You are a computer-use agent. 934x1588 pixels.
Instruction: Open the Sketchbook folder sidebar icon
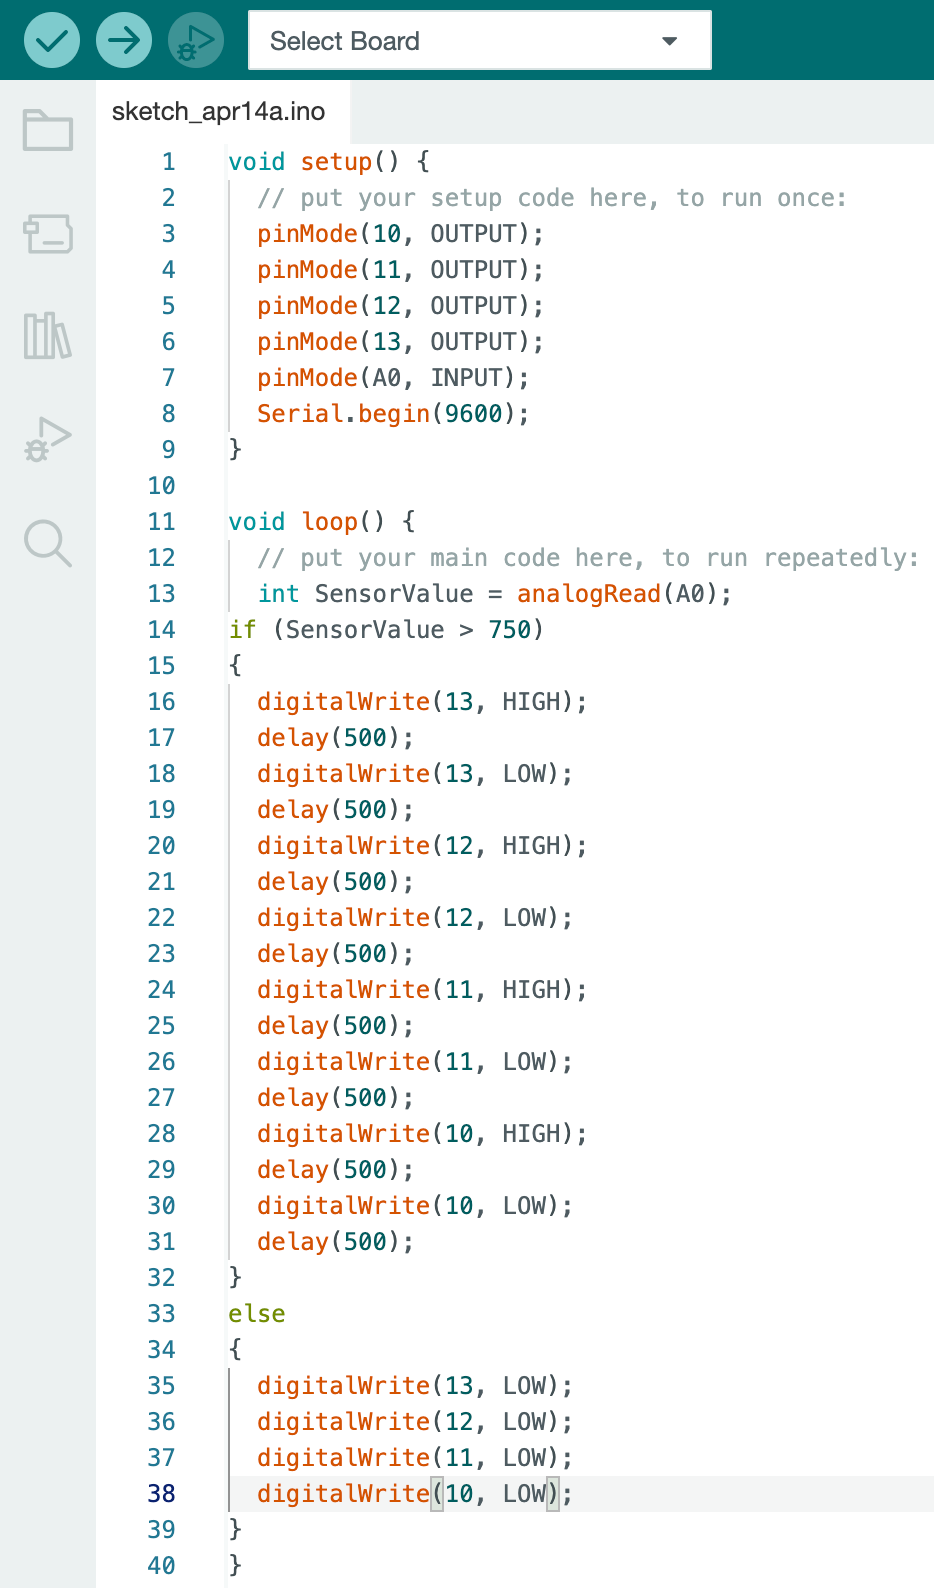coord(48,130)
